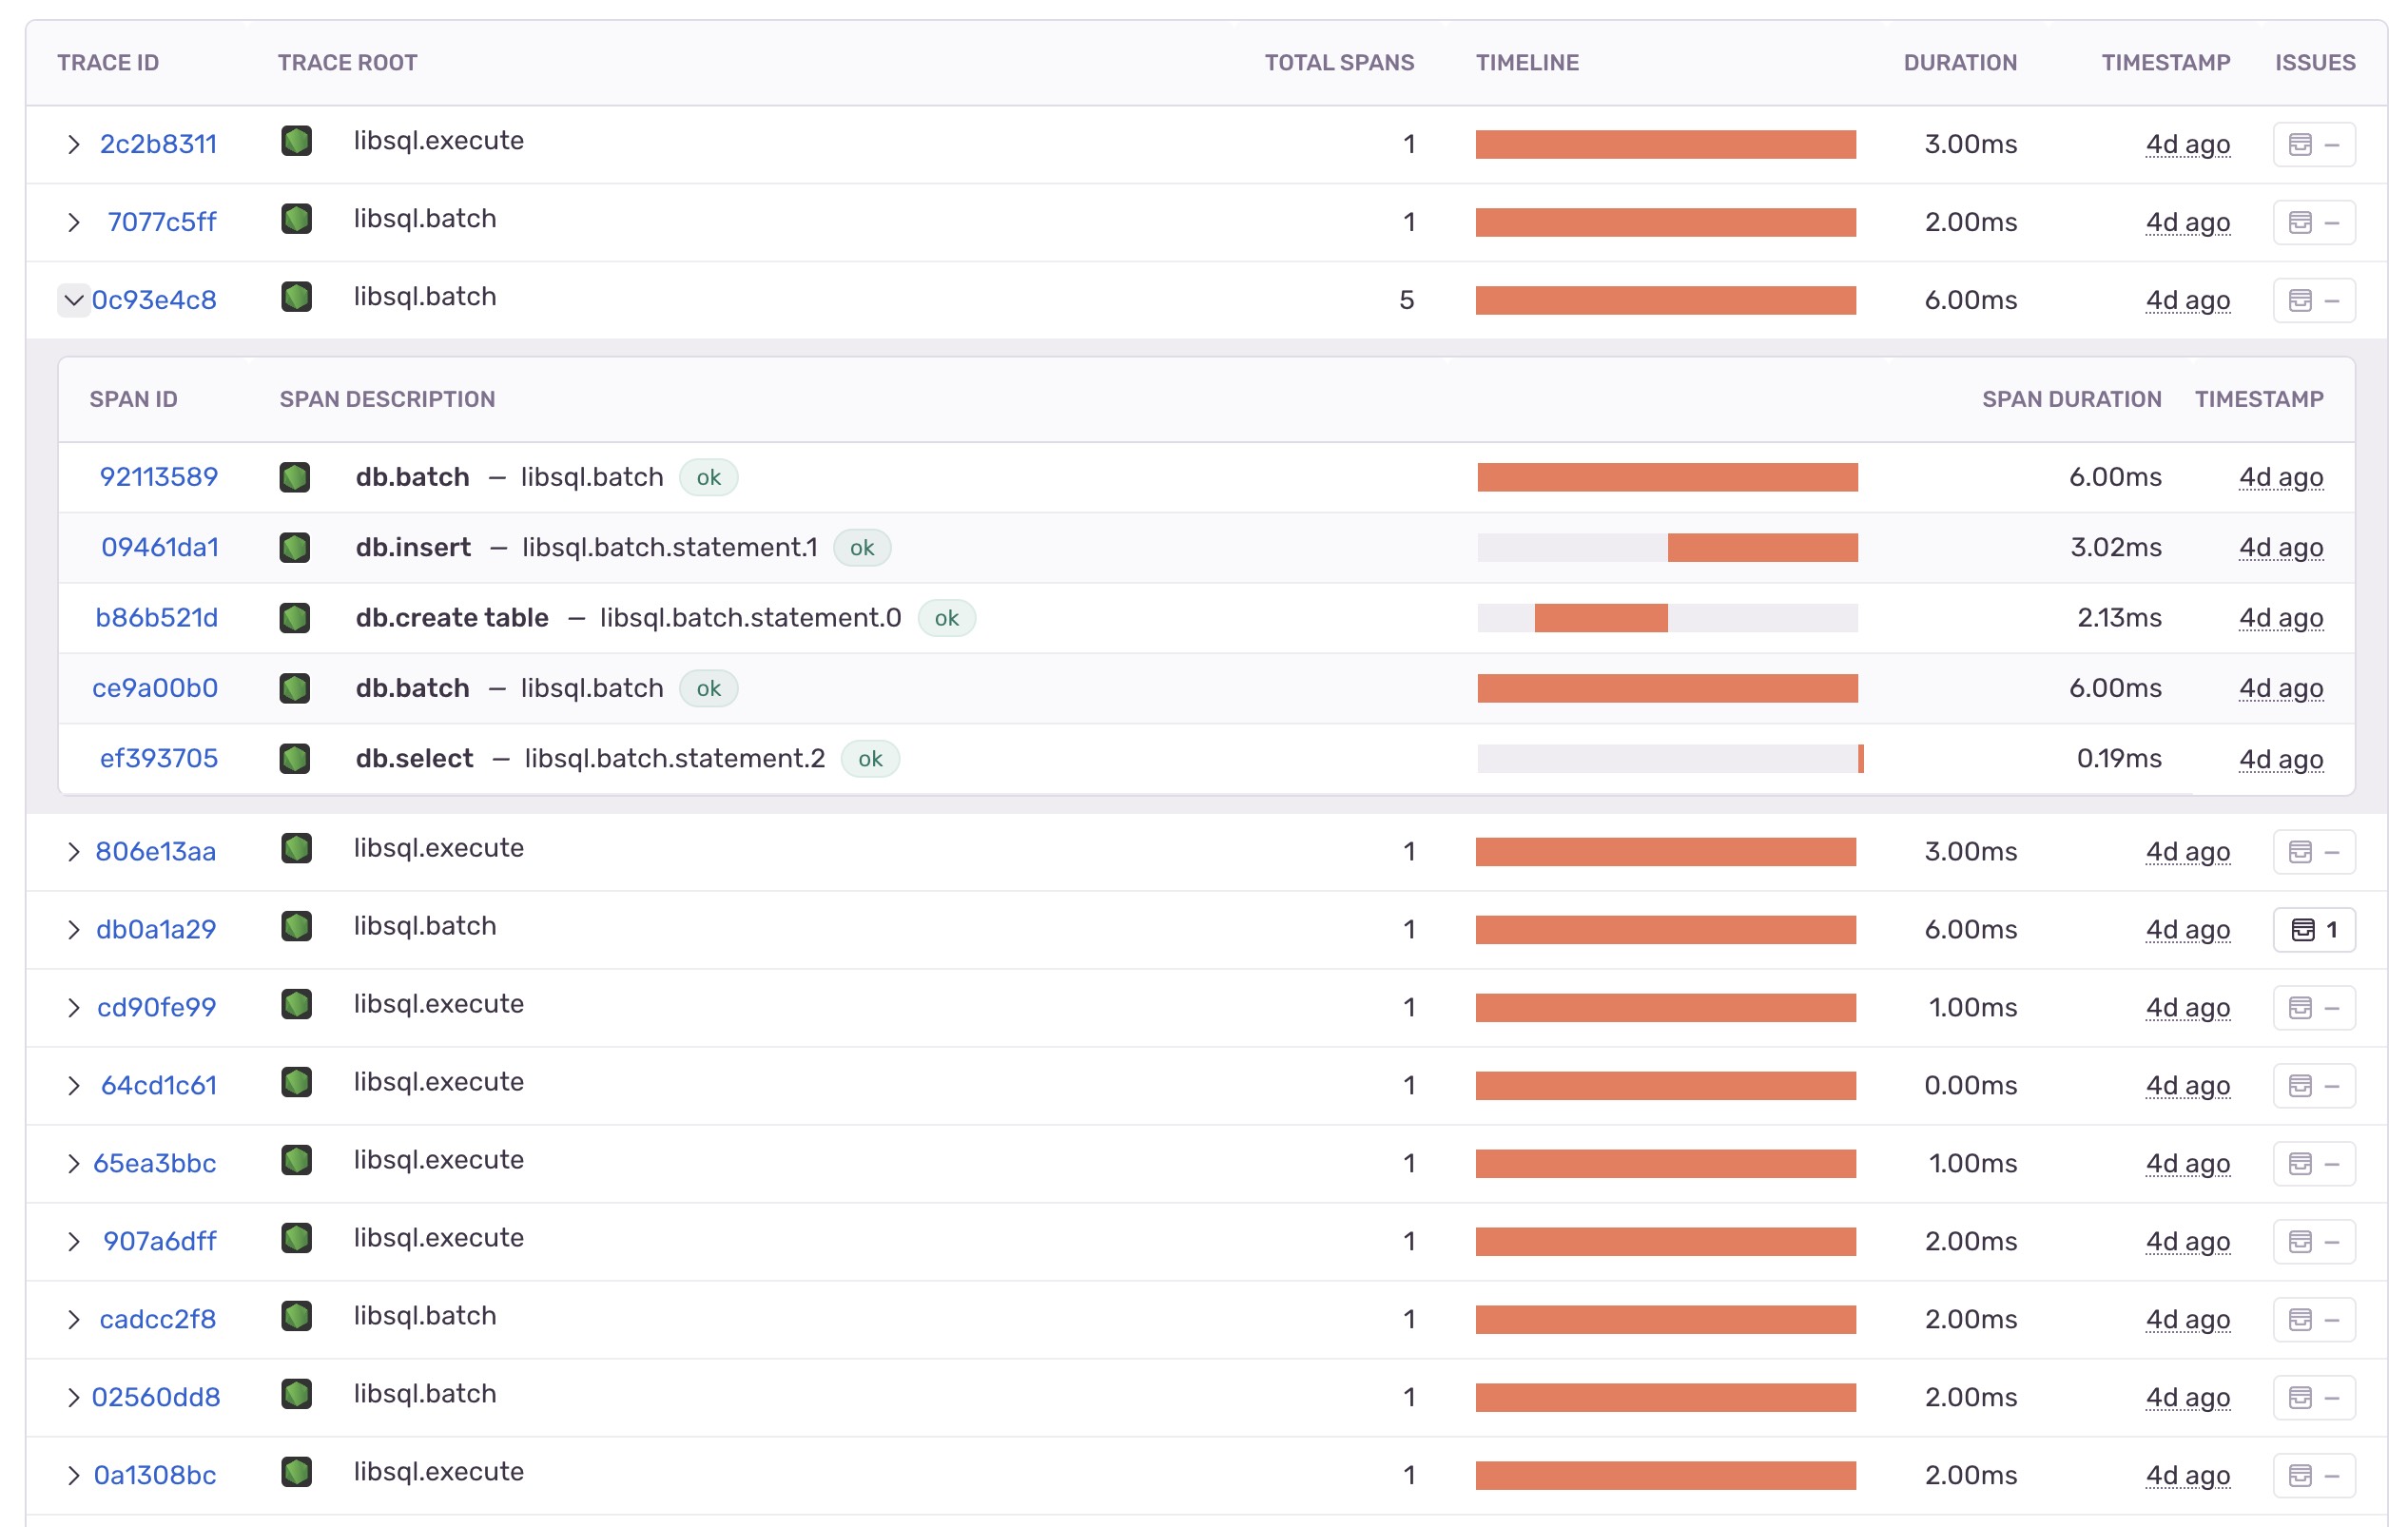Image resolution: width=2408 pixels, height=1527 pixels.
Task: Click project icon for db.select span
Action: click(295, 758)
